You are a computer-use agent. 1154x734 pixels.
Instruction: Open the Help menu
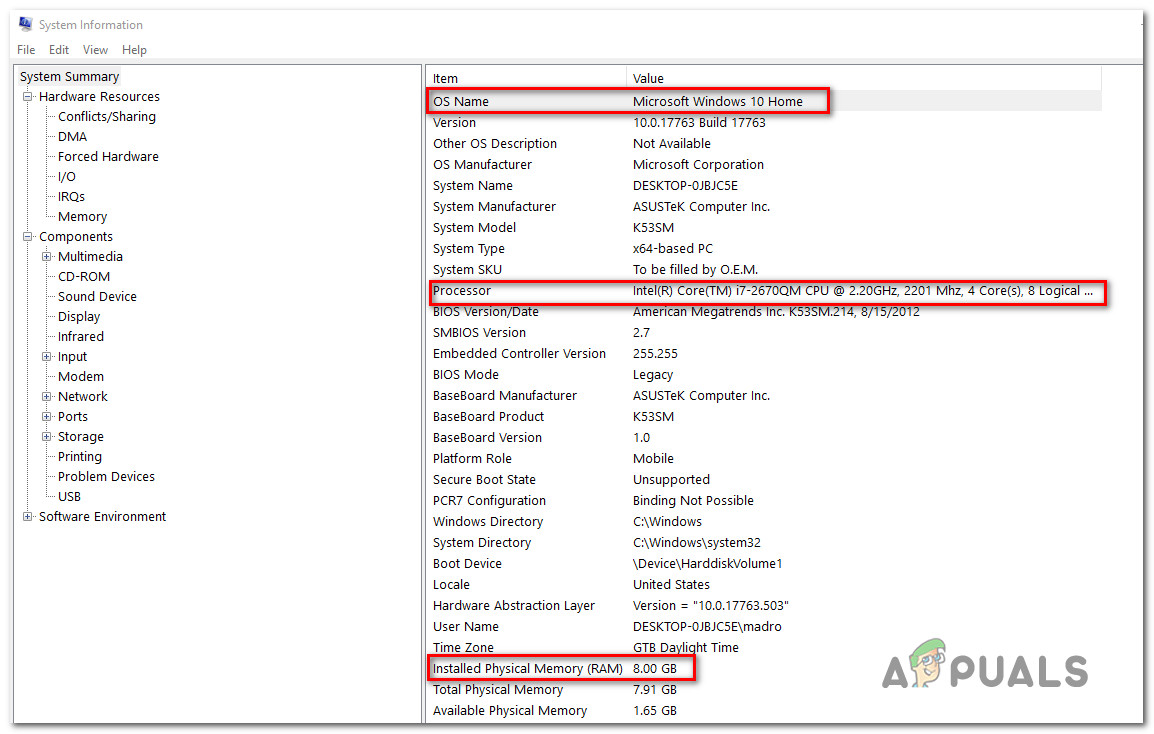coord(134,49)
